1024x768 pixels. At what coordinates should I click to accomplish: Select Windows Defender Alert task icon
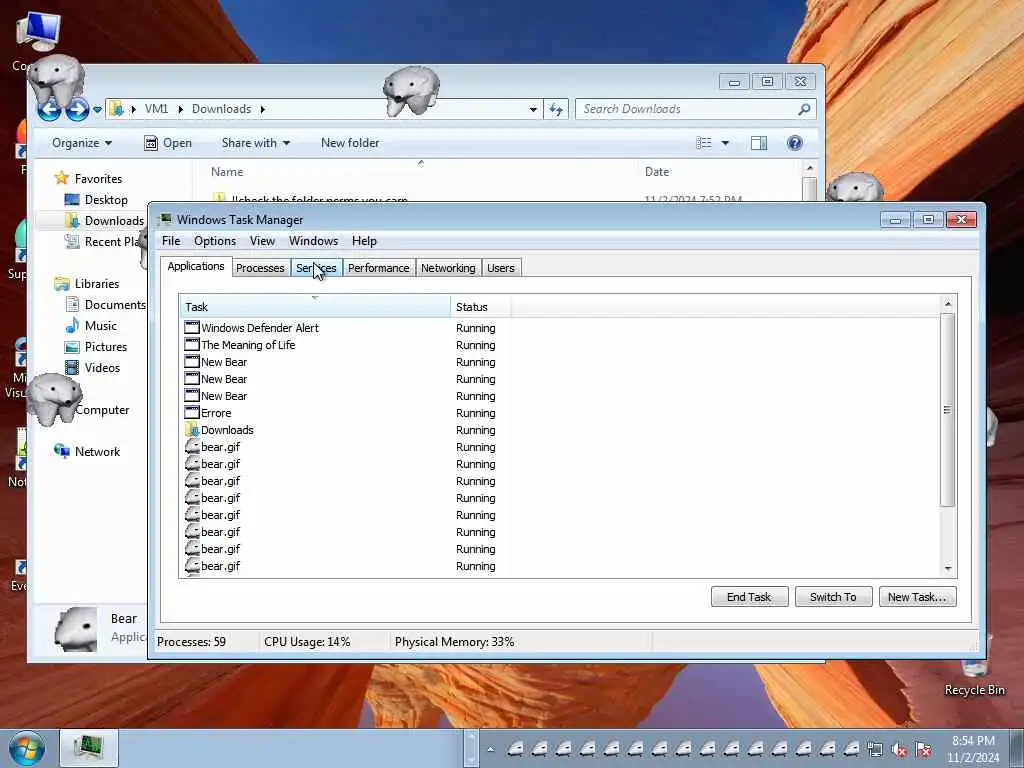click(x=191, y=328)
